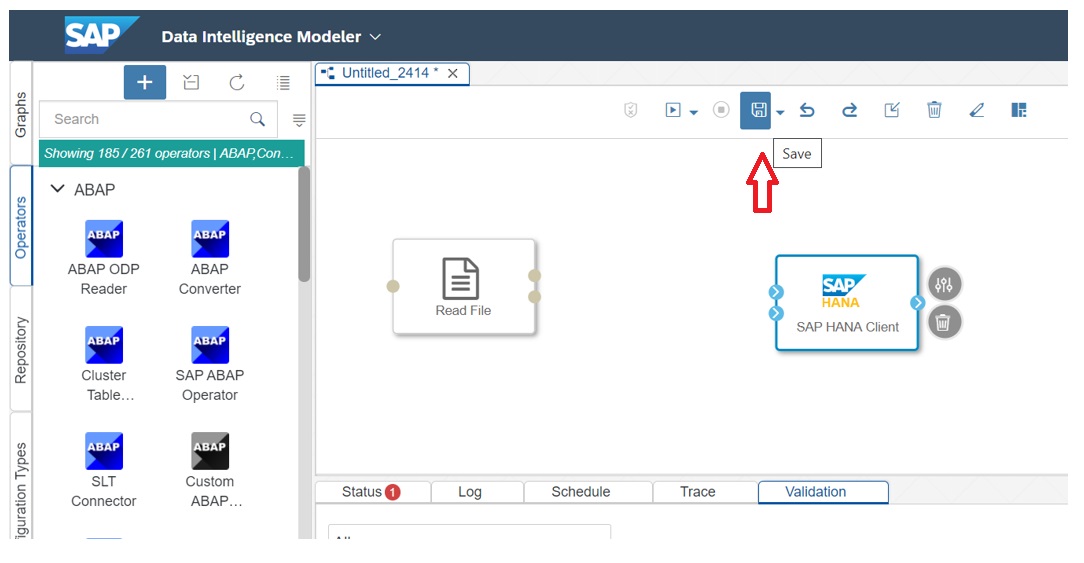Click the Undo arrow in toolbar
Image resolution: width=1084 pixels, height=563 pixels.
pyautogui.click(x=807, y=110)
